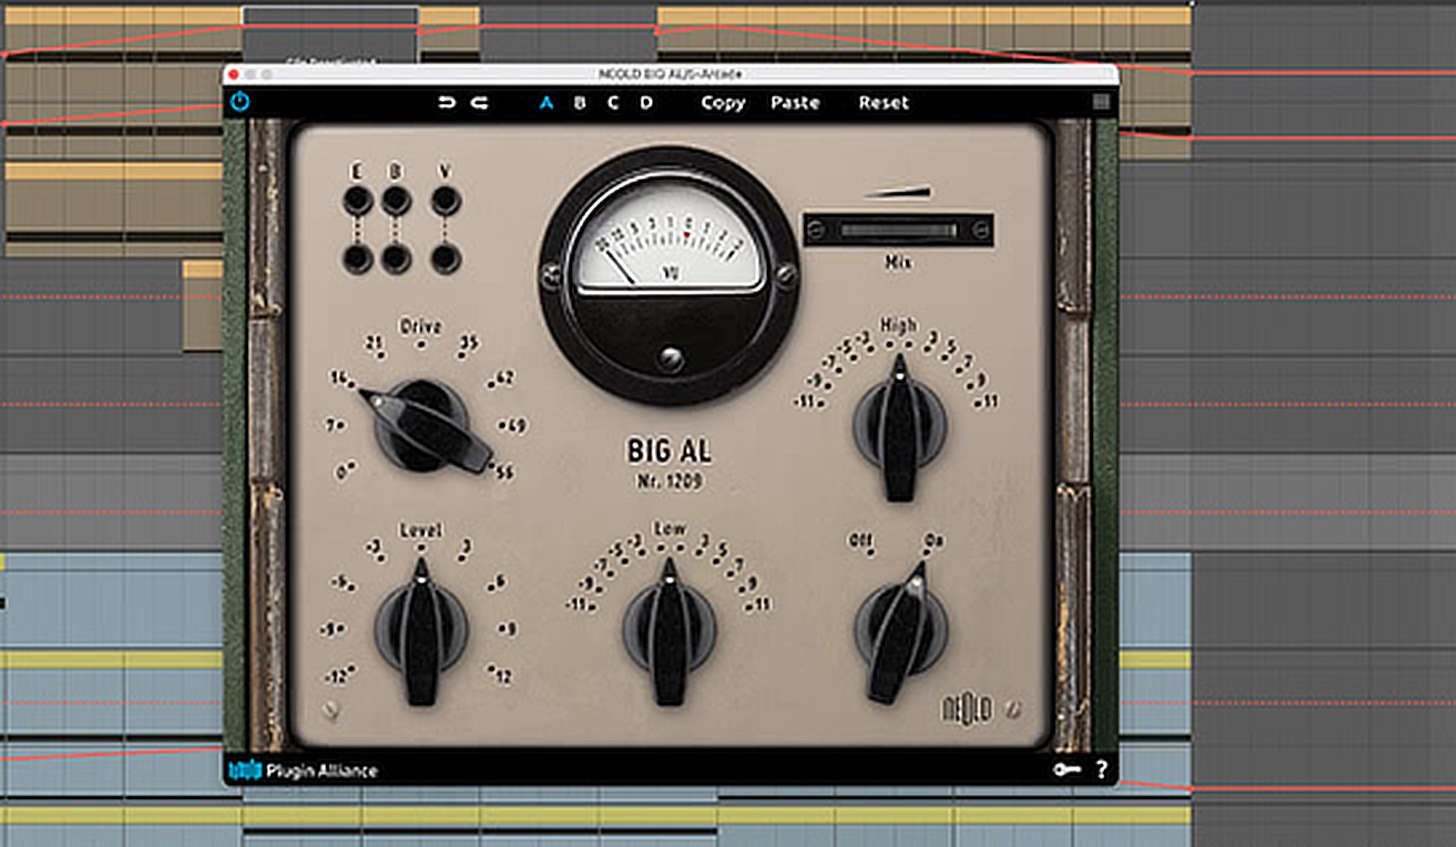Click the screw beside the NEOLD logo

1013,709
